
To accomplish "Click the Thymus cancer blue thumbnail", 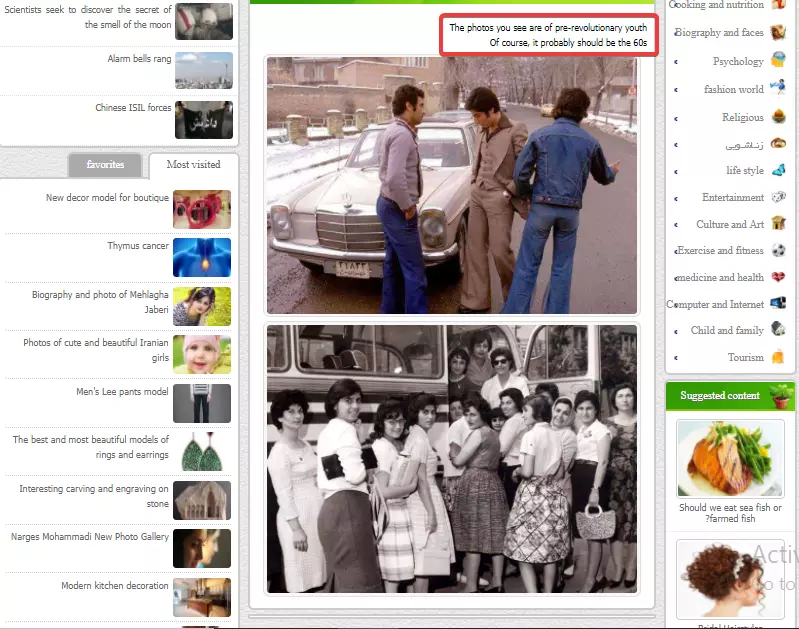I will (202, 257).
